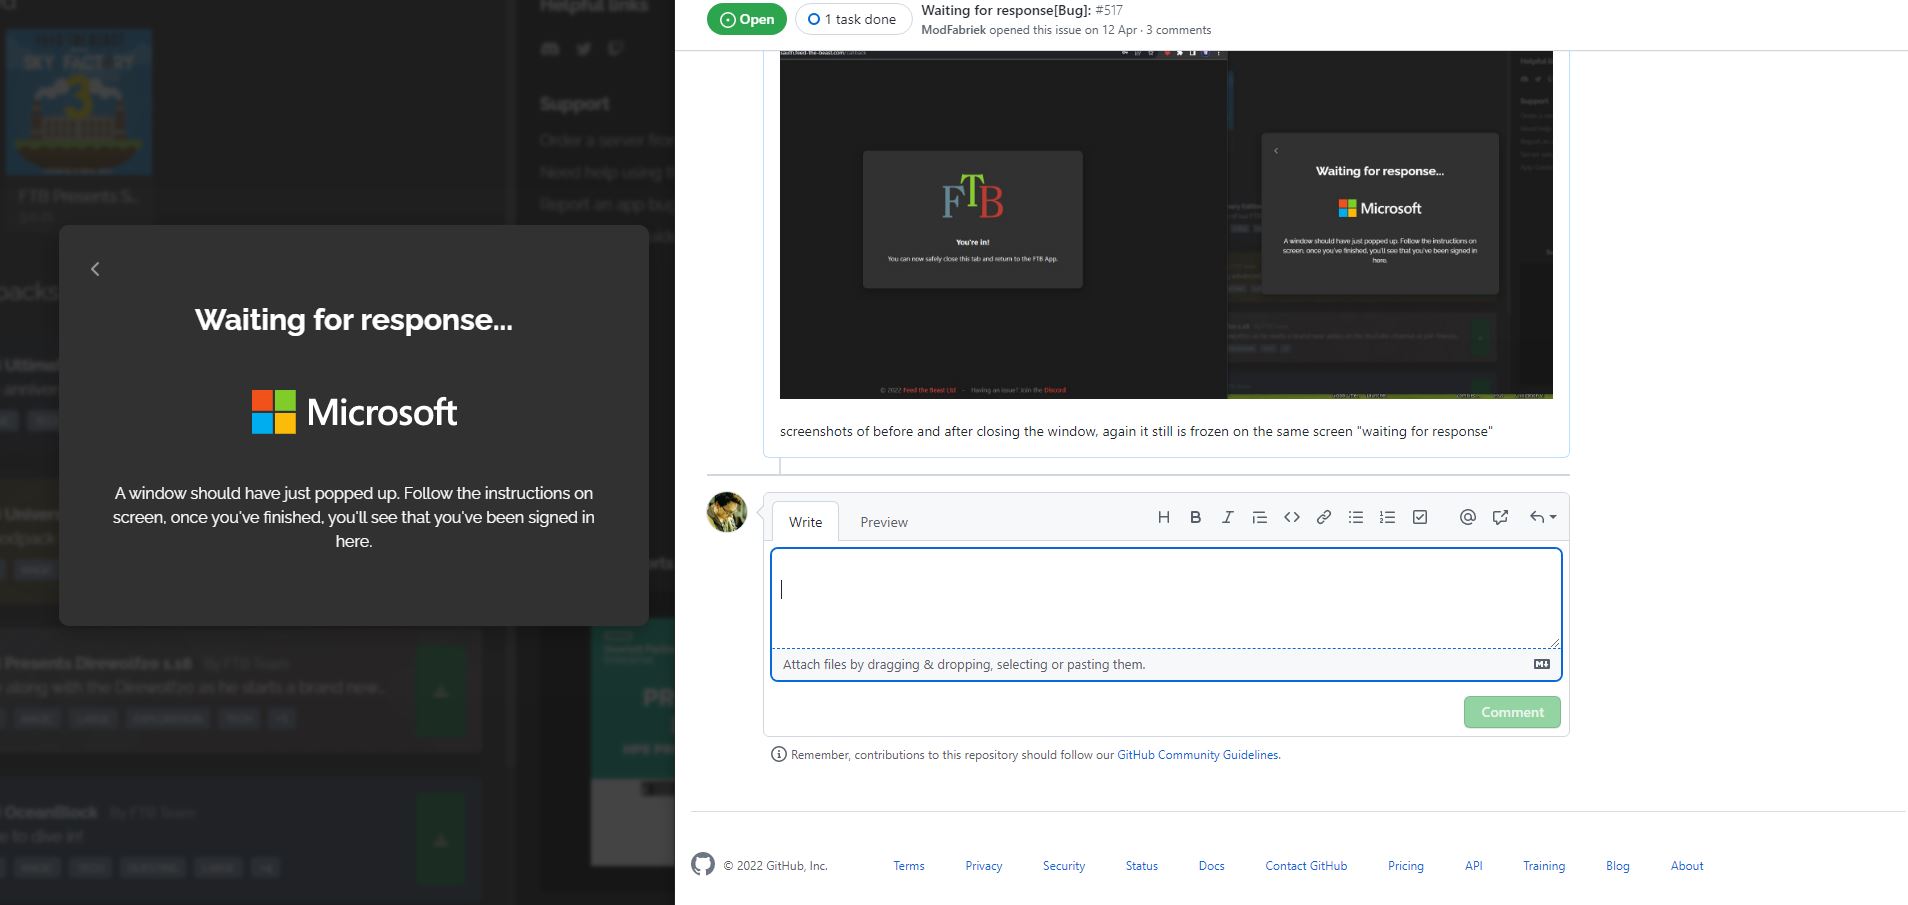Open the Training footer link
1908x905 pixels.
click(x=1544, y=866)
